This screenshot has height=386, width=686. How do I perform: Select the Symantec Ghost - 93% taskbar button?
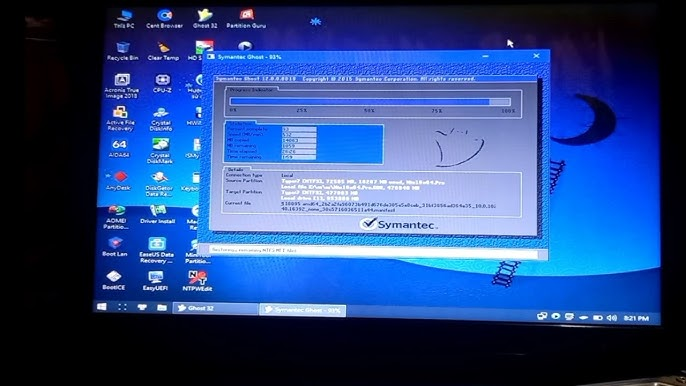pos(302,310)
